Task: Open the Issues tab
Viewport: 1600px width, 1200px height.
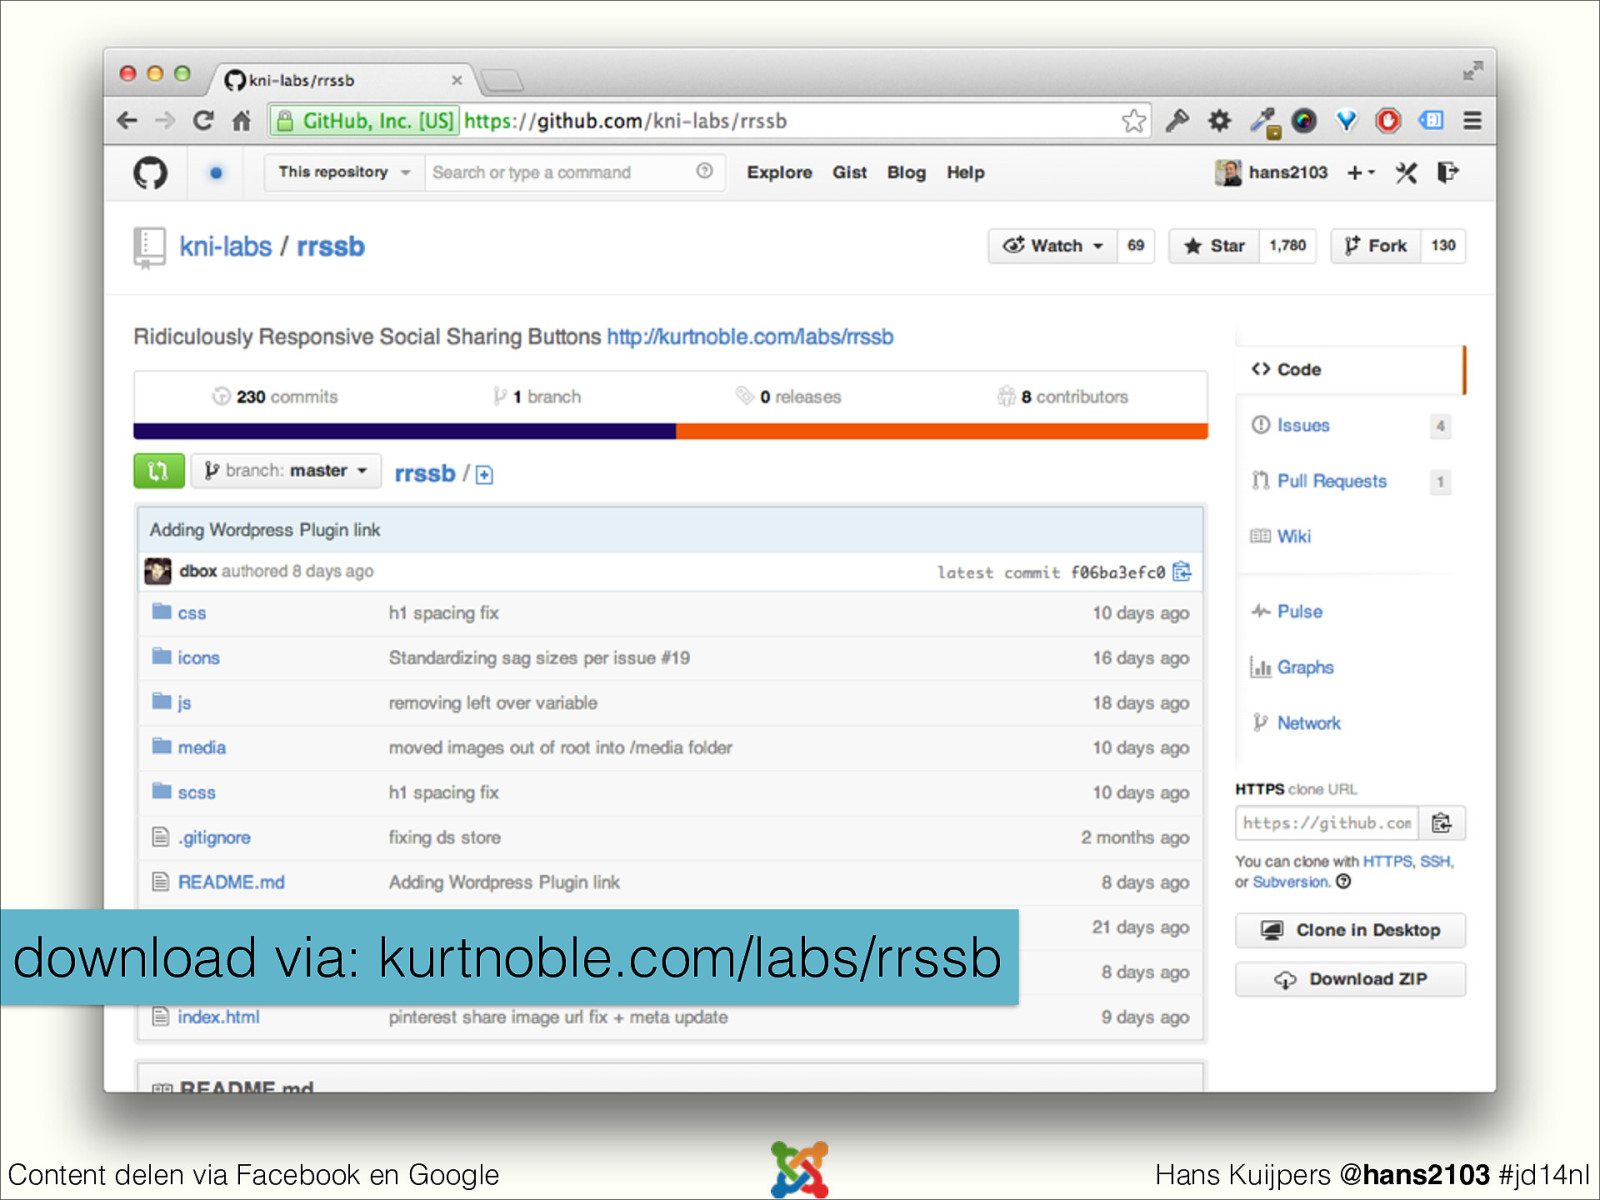Action: pos(1303,426)
